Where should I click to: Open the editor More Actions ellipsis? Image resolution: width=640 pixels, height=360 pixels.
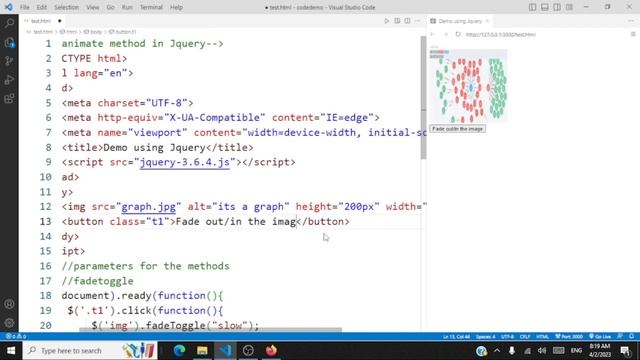pyautogui.click(x=417, y=21)
